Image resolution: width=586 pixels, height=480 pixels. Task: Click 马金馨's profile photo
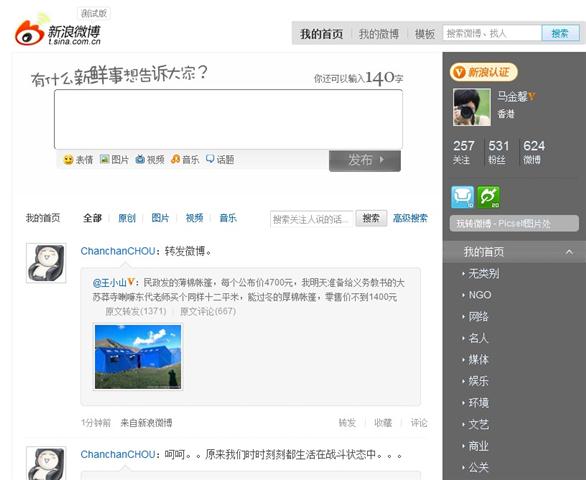[x=472, y=107]
